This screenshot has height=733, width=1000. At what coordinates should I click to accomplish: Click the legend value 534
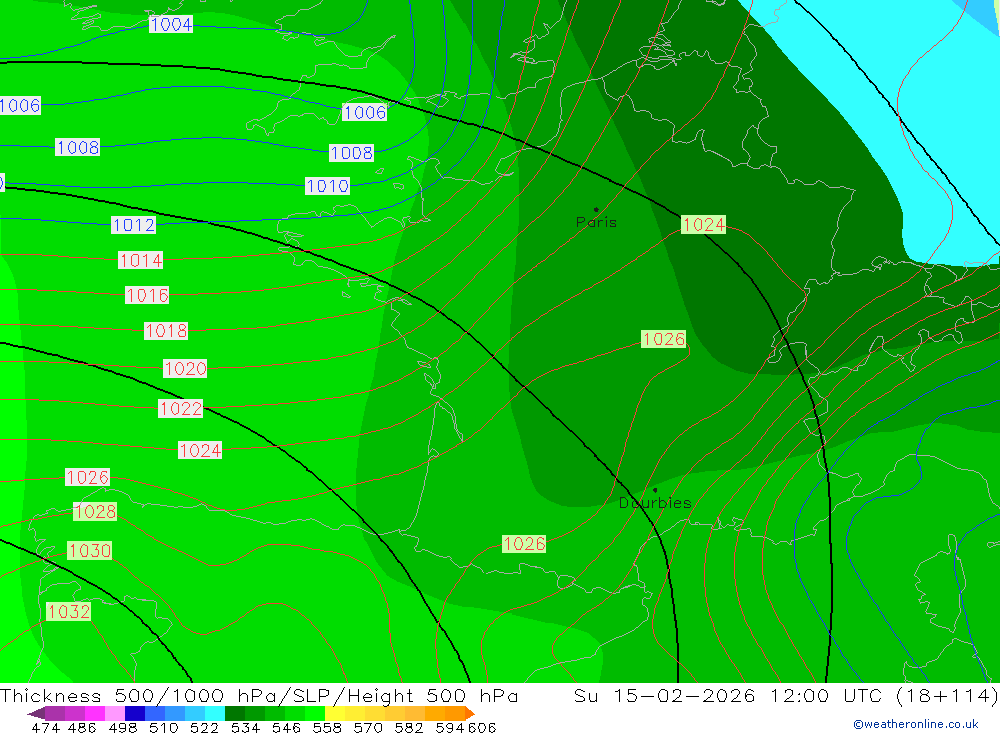[x=245, y=727]
